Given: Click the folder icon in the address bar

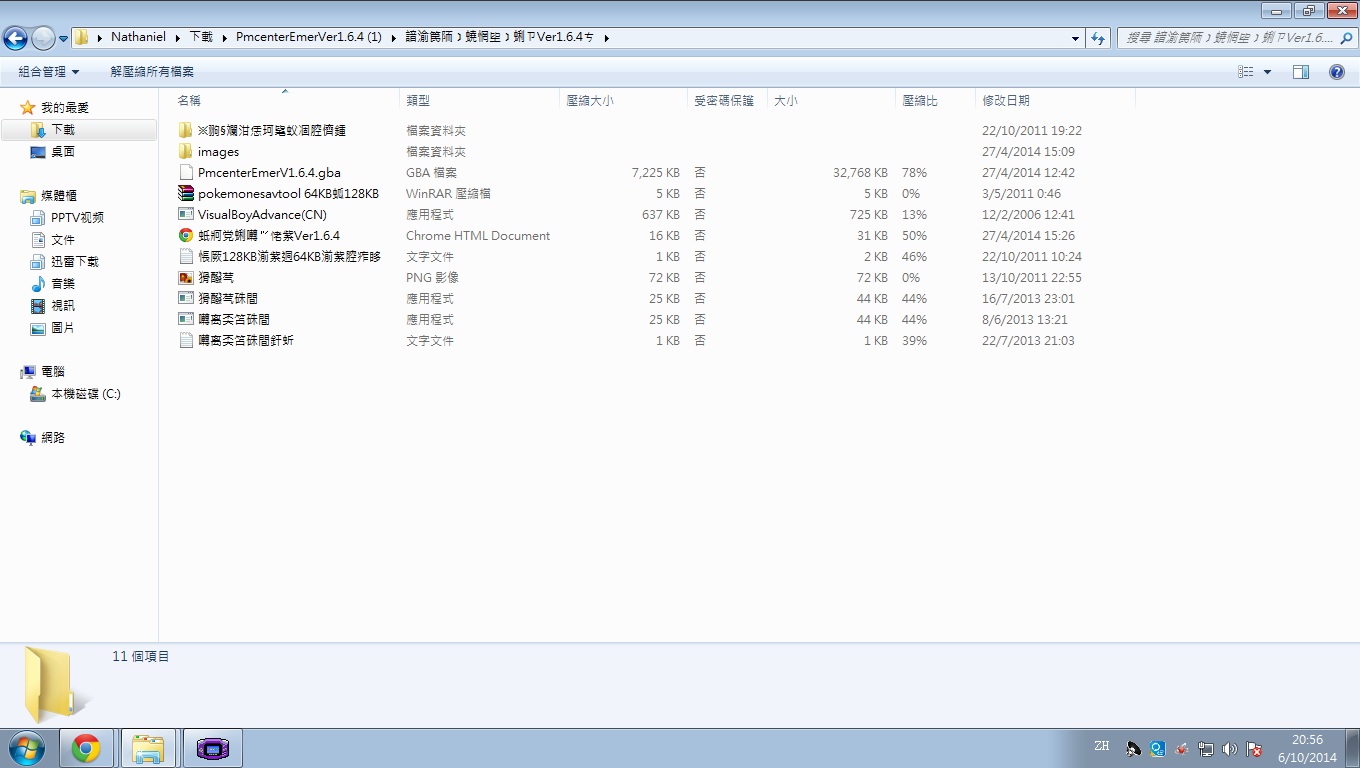Looking at the screenshot, I should pyautogui.click(x=82, y=37).
